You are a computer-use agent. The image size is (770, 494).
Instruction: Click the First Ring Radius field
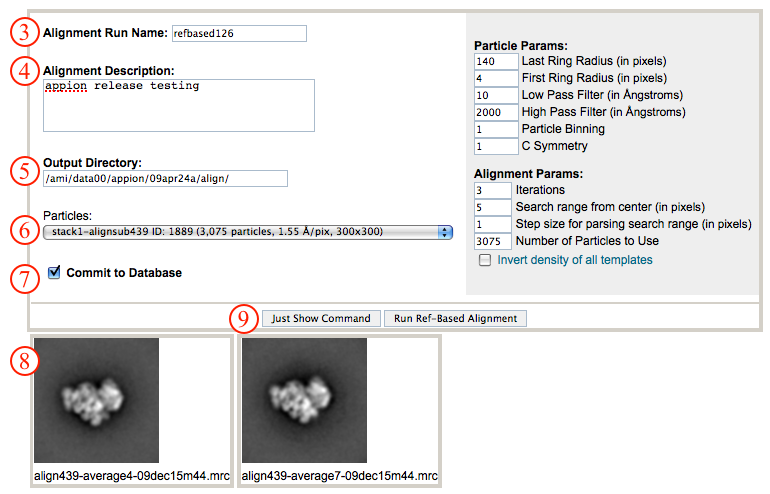494,78
